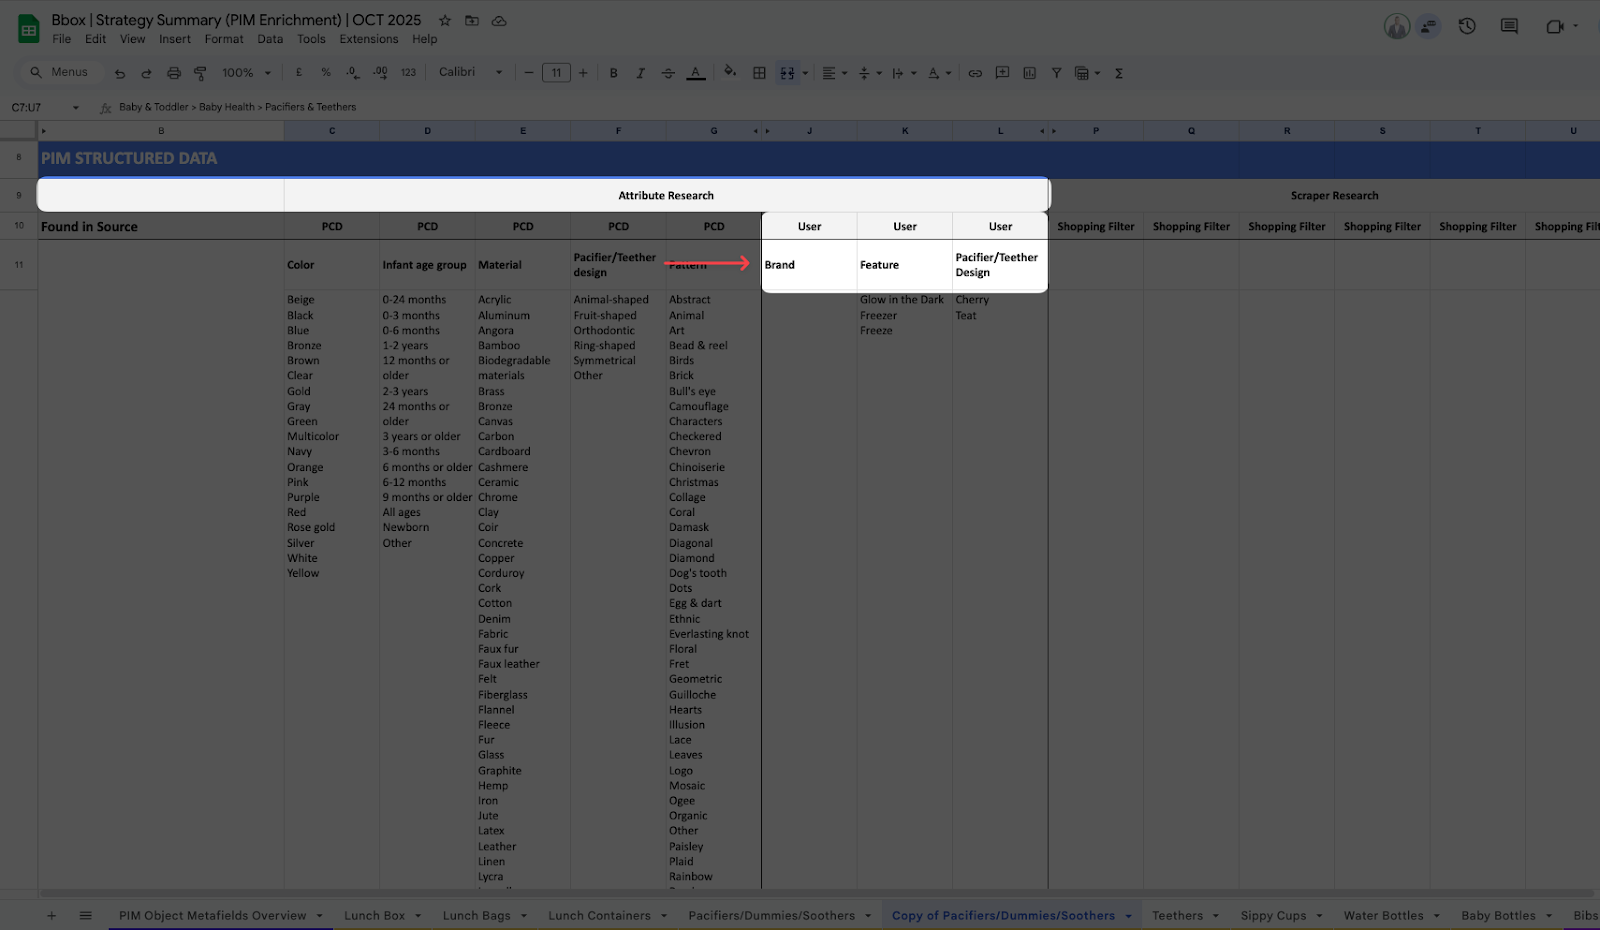Open the 100% zoom dropdown
The height and width of the screenshot is (930, 1600).
pyautogui.click(x=246, y=73)
